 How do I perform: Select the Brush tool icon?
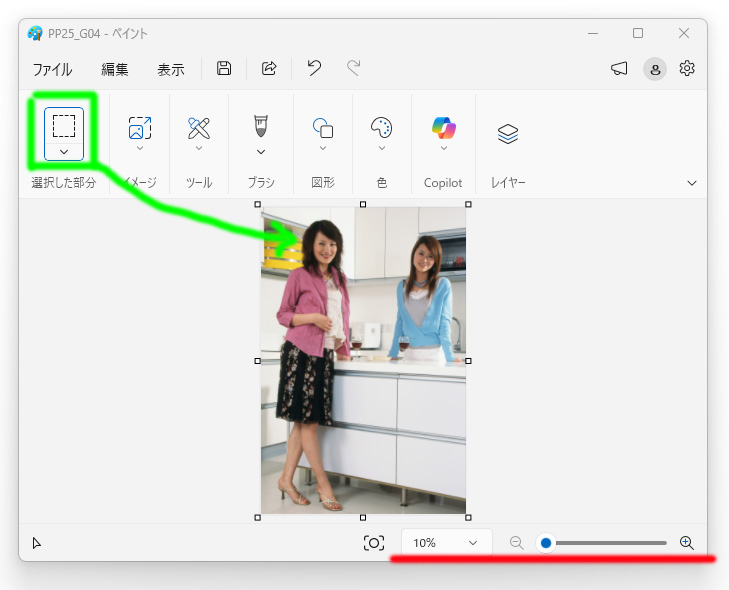pyautogui.click(x=261, y=126)
